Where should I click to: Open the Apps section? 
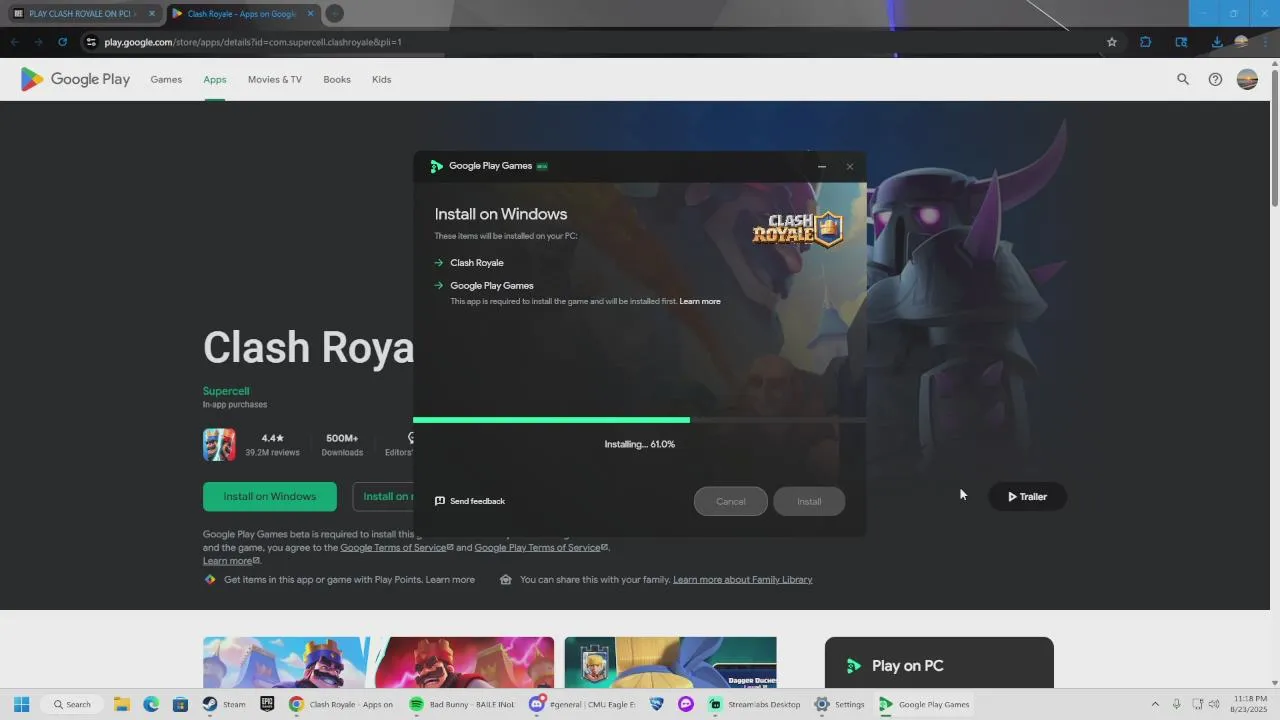[215, 80]
